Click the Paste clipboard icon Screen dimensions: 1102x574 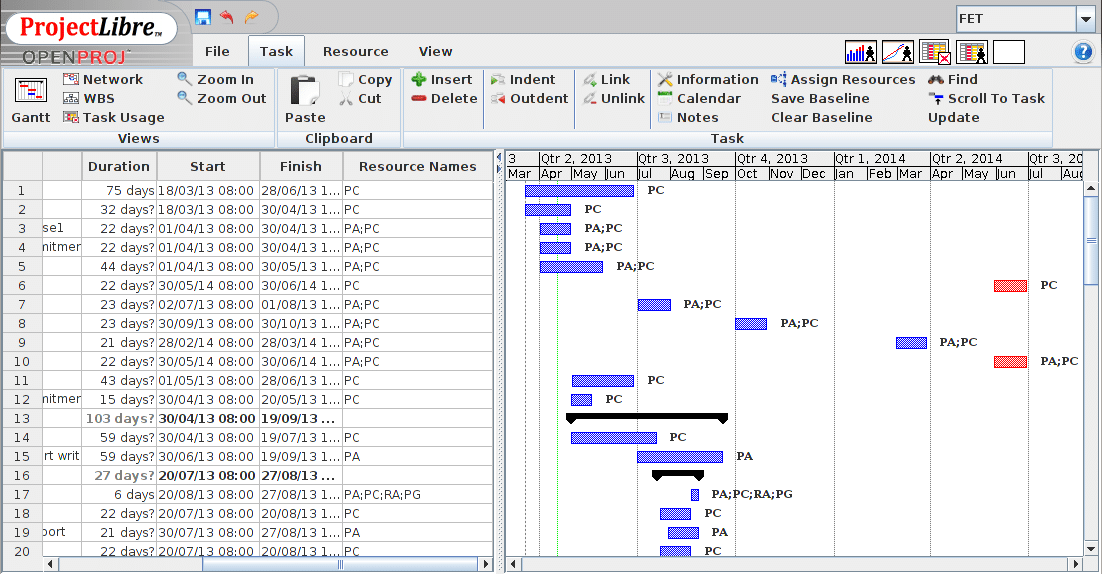pyautogui.click(x=305, y=99)
